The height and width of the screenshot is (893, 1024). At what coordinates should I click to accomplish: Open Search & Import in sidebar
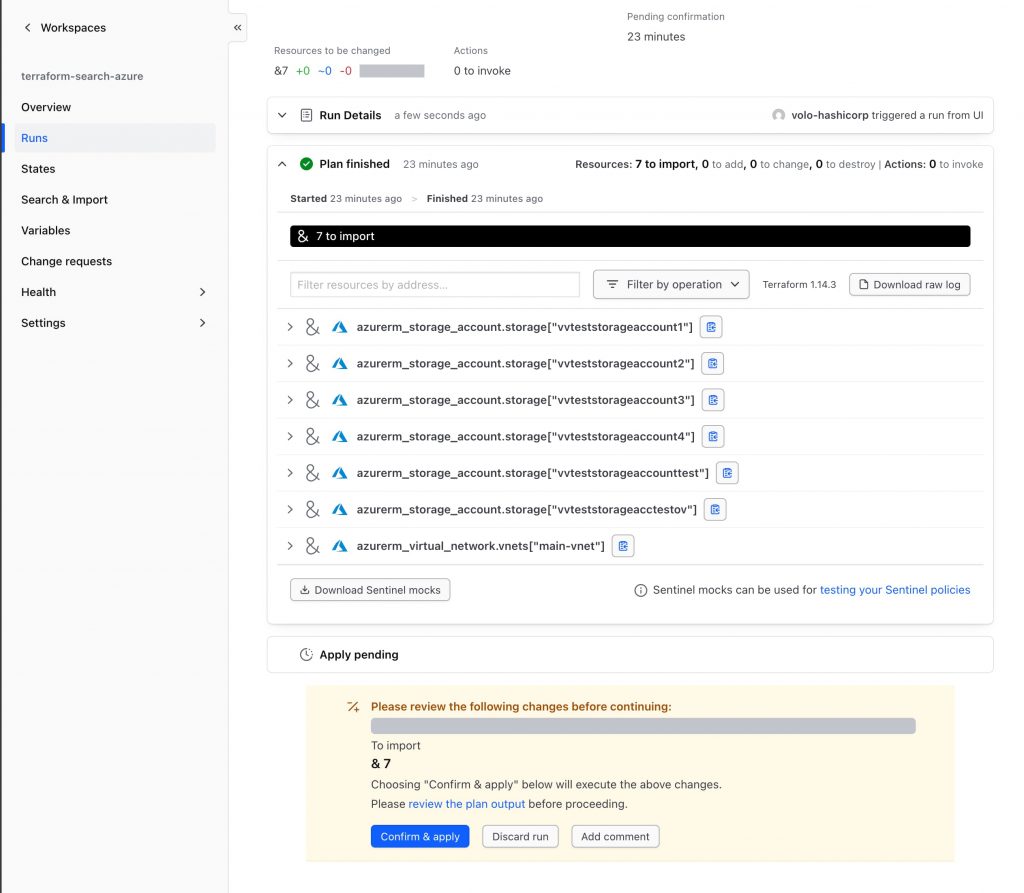point(64,200)
